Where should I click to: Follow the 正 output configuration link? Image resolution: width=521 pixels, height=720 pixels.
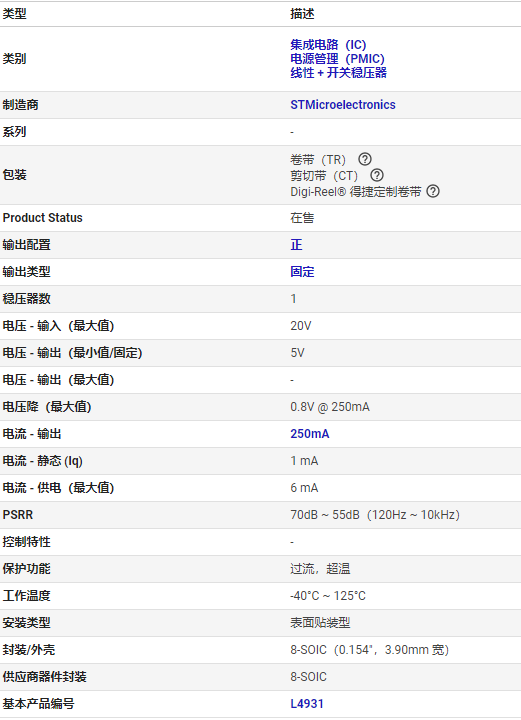pos(296,245)
